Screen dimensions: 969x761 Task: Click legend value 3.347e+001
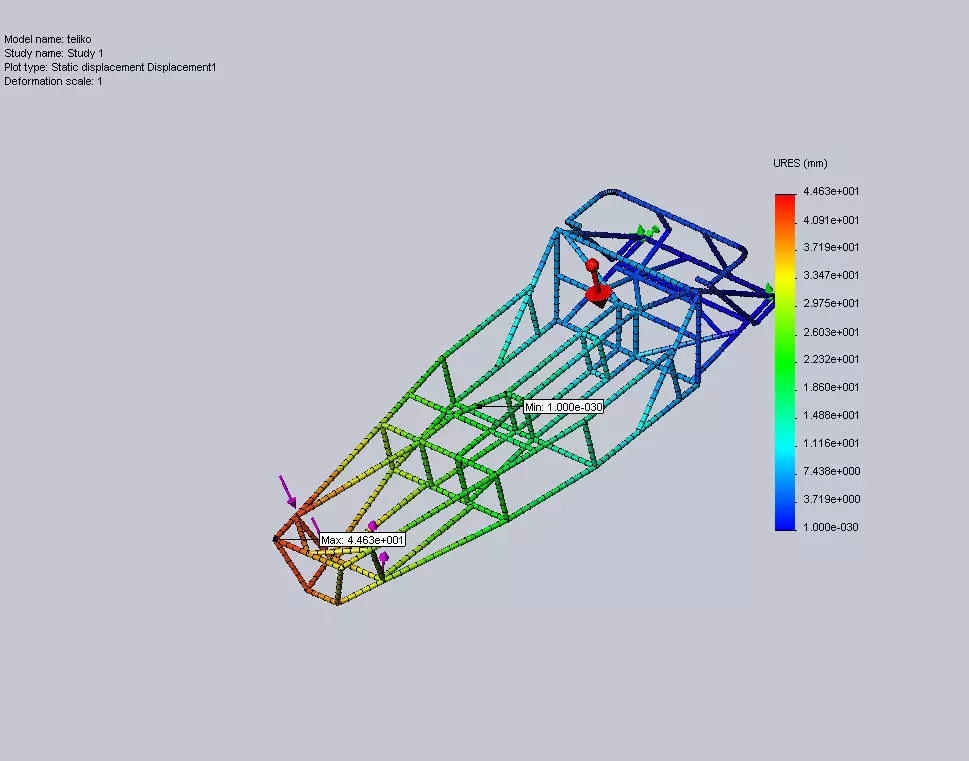(831, 275)
